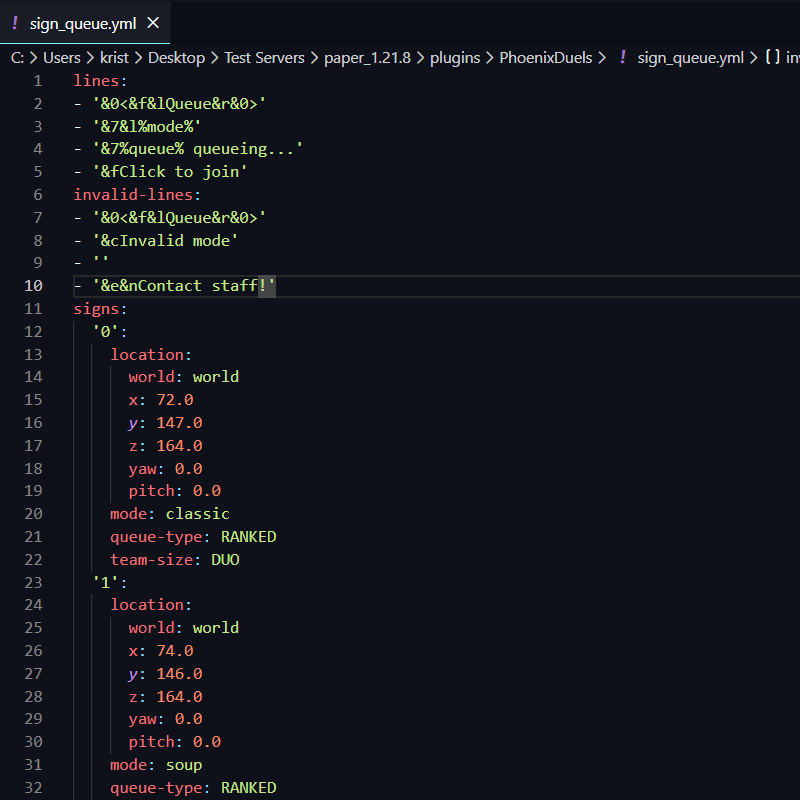Viewport: 800px width, 800px height.
Task: Click the YAML file icon in the sign_queue.yml tab
Action: 15,22
